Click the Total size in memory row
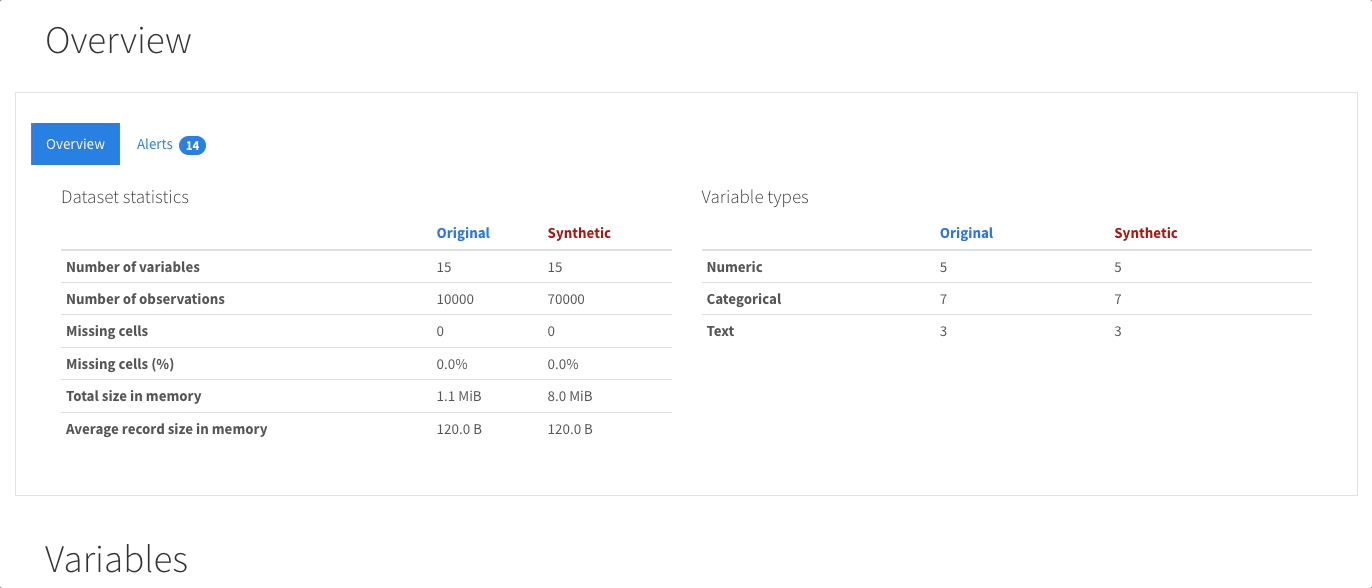 [133, 396]
